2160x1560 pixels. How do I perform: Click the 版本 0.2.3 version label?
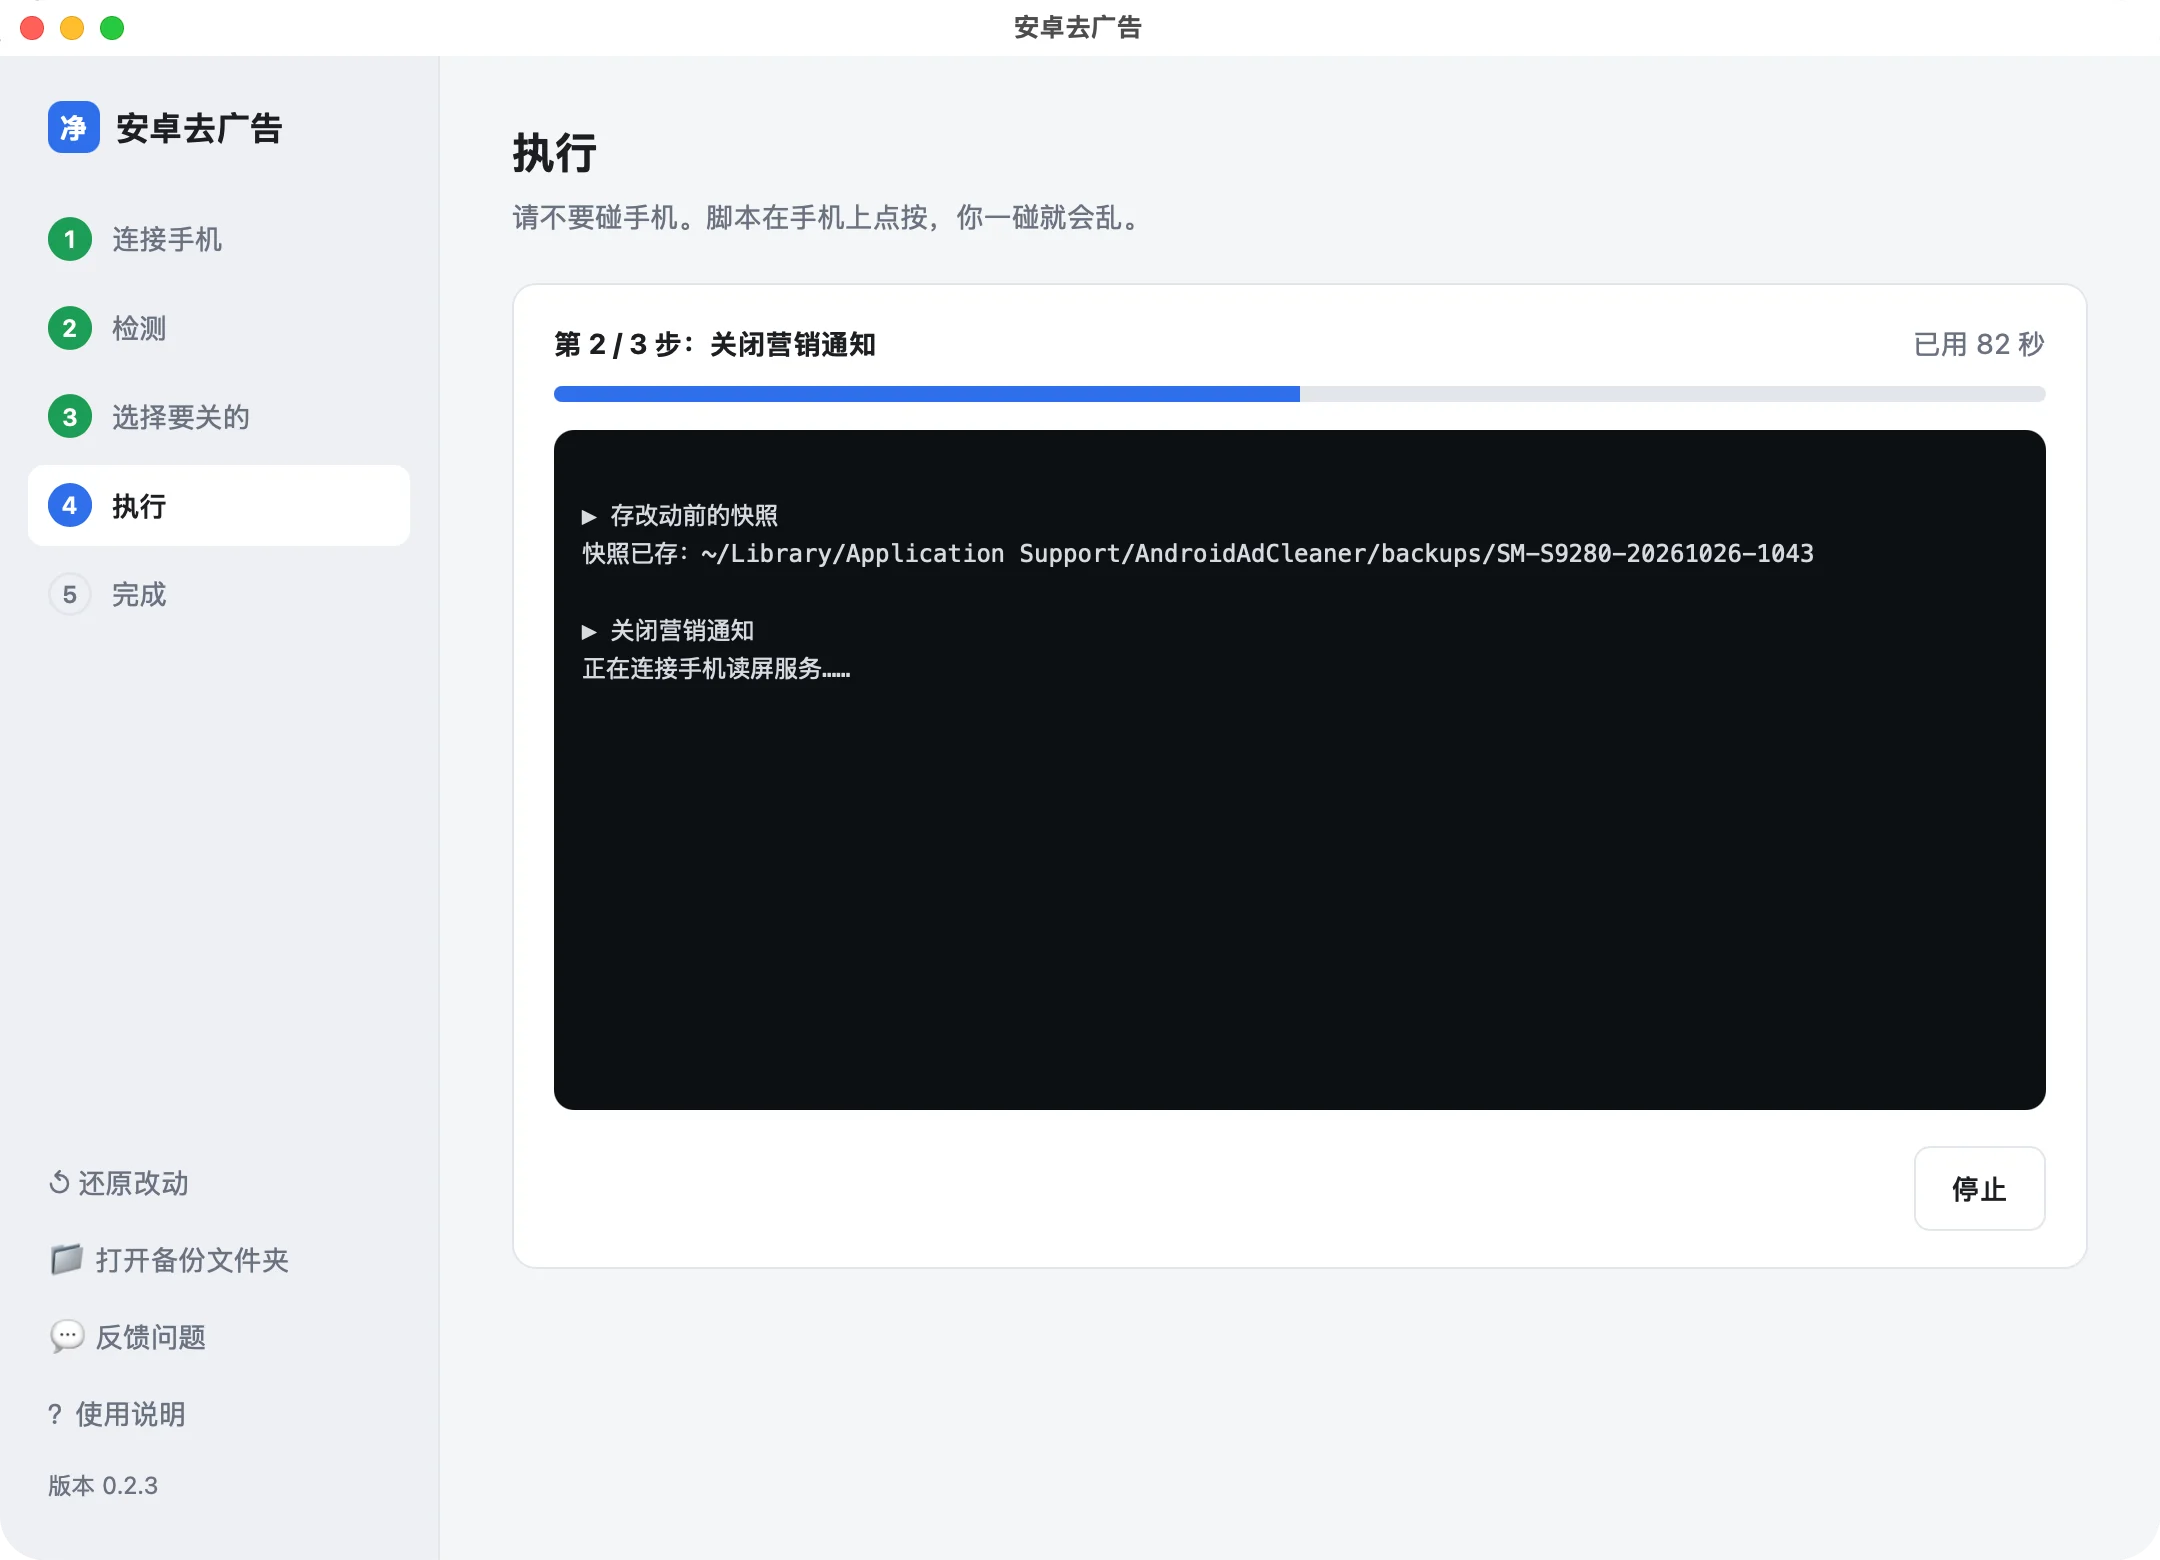(x=103, y=1486)
